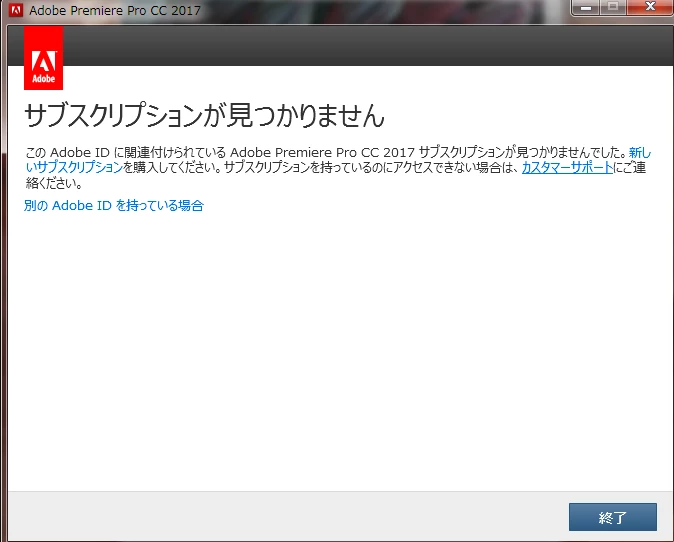Open the 新しいサブスクリプション purchase link
This screenshot has width=674, height=542.
click(x=75, y=168)
